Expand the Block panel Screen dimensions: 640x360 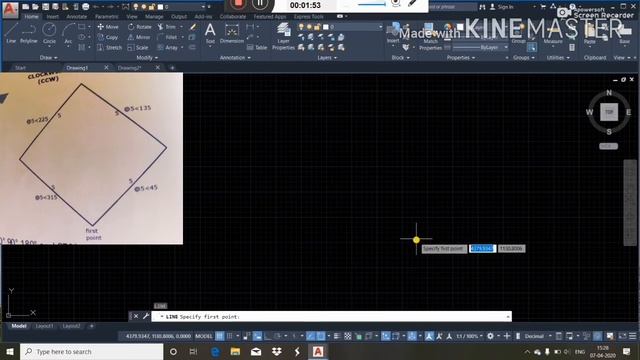[x=400, y=58]
